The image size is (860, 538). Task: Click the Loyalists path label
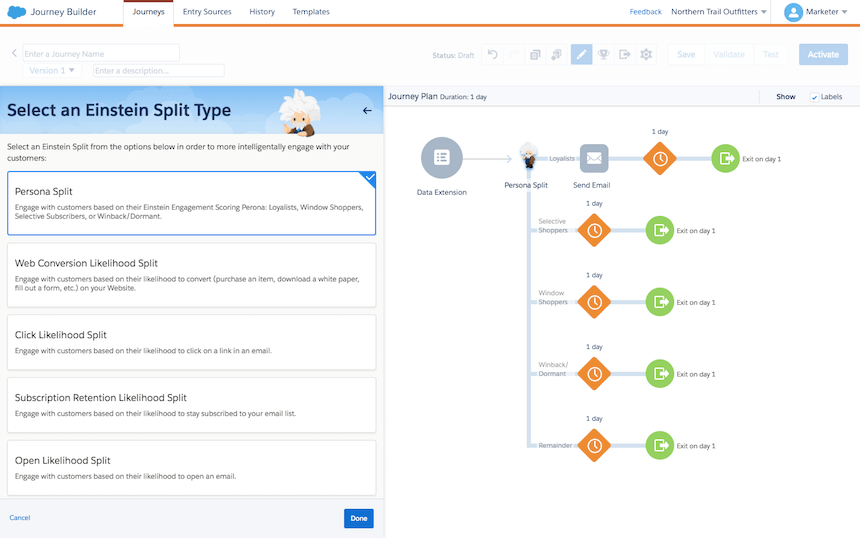click(562, 158)
